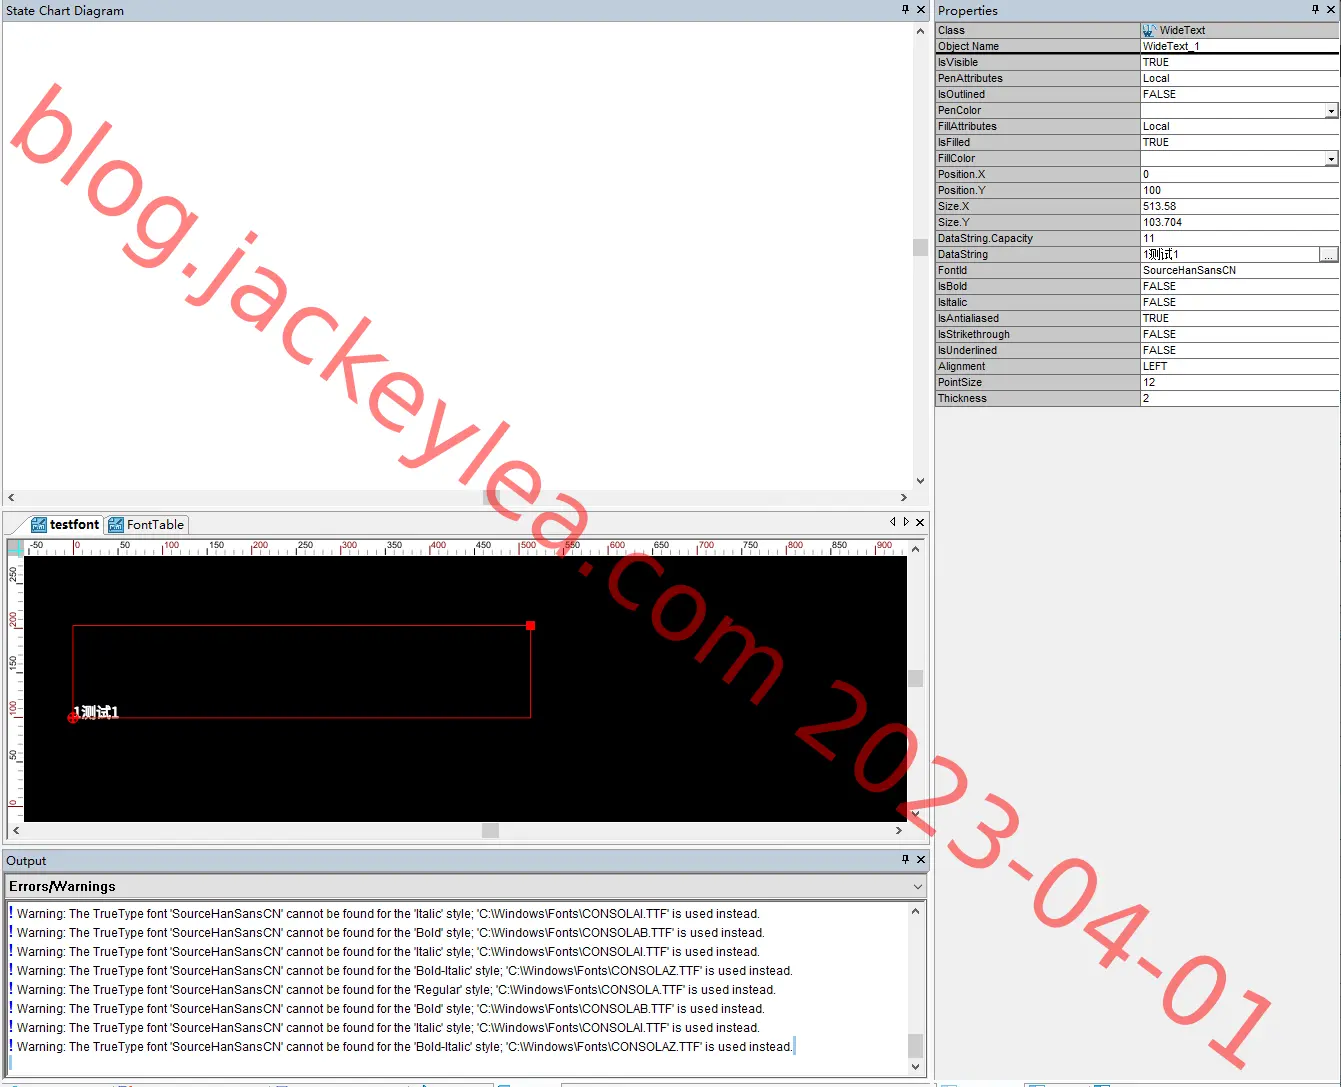This screenshot has width=1341, height=1087.
Task: Pin the State Chart Diagram panel
Action: pos(906,9)
